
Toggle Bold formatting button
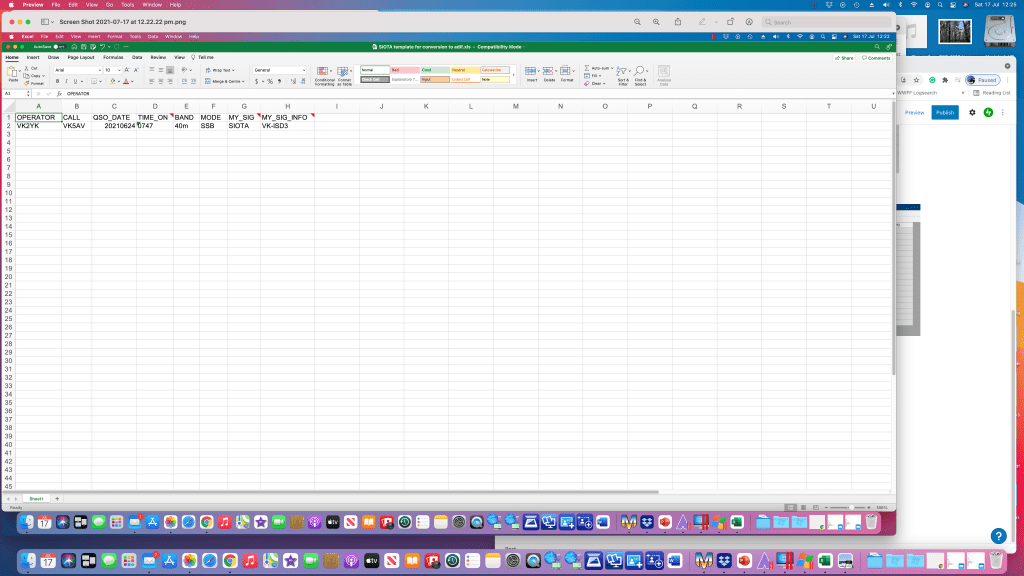tap(57, 81)
